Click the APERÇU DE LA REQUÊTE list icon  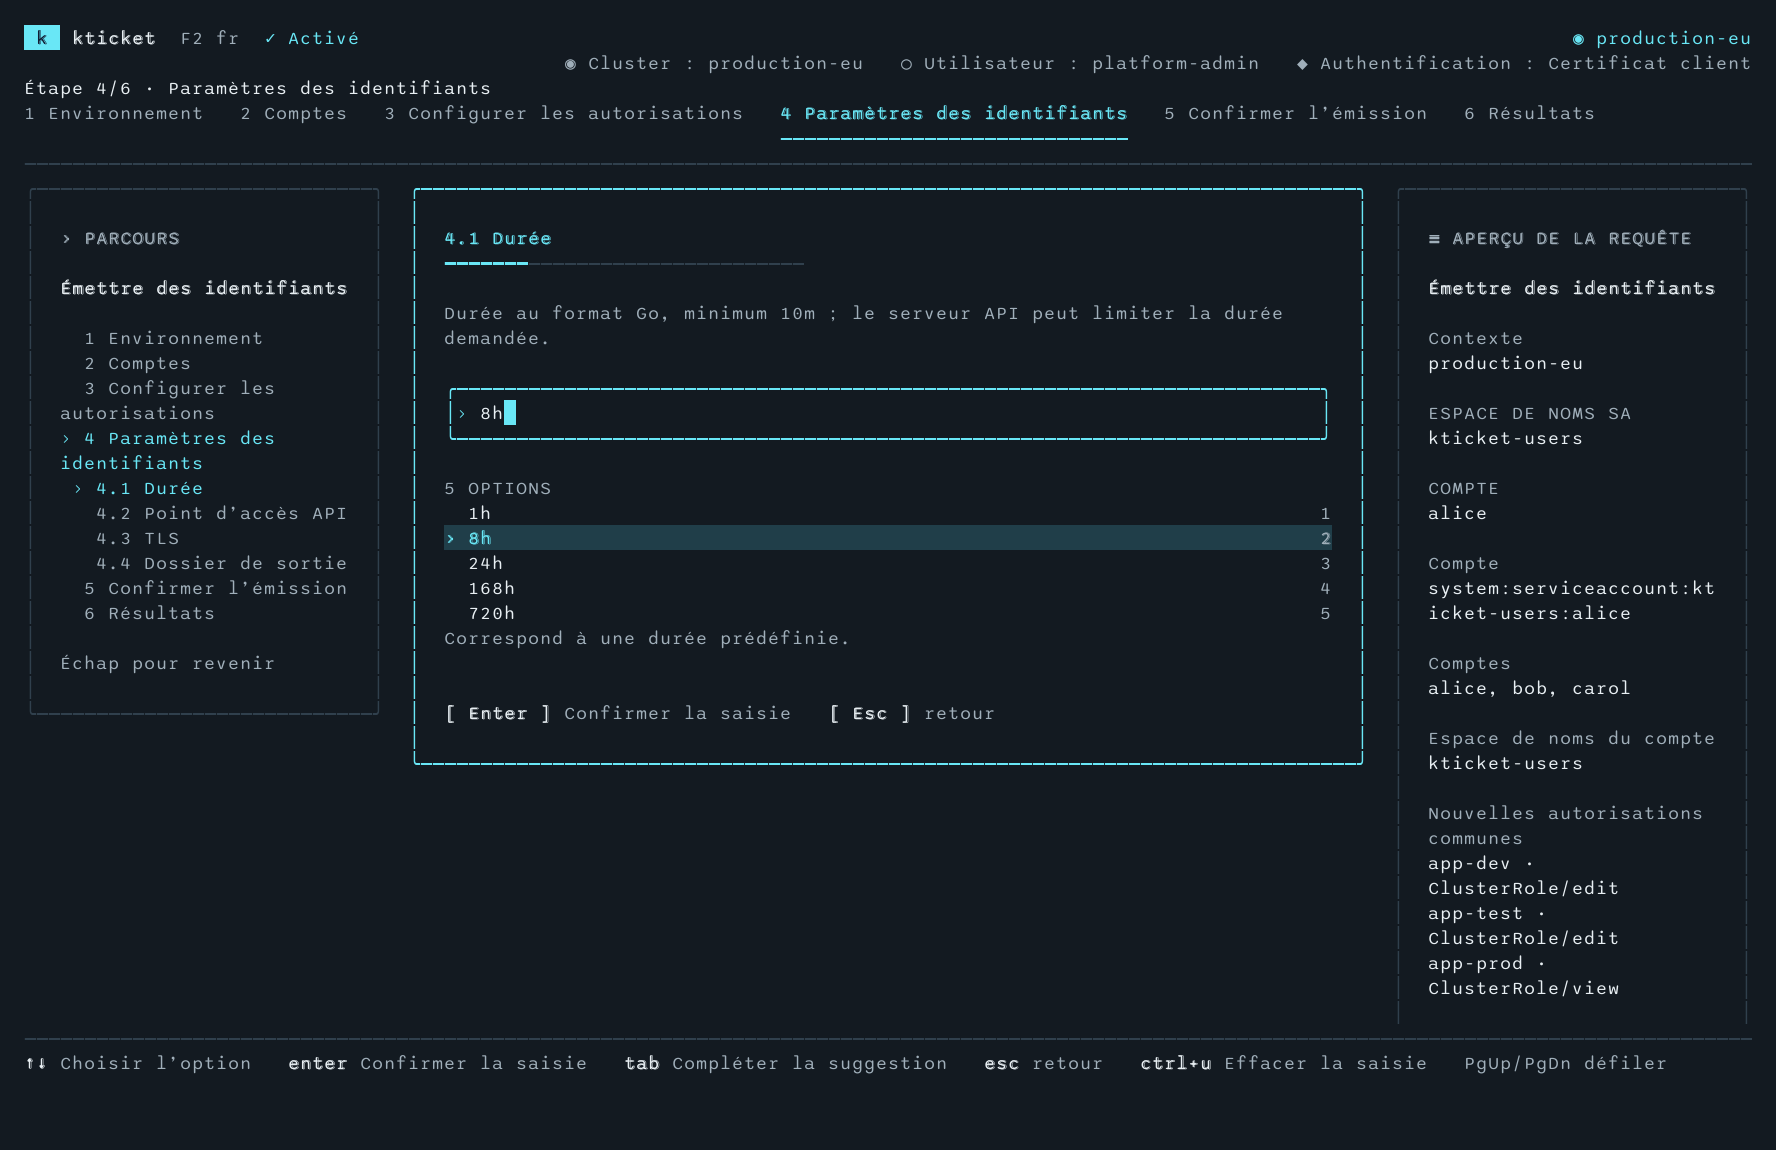pos(1434,239)
